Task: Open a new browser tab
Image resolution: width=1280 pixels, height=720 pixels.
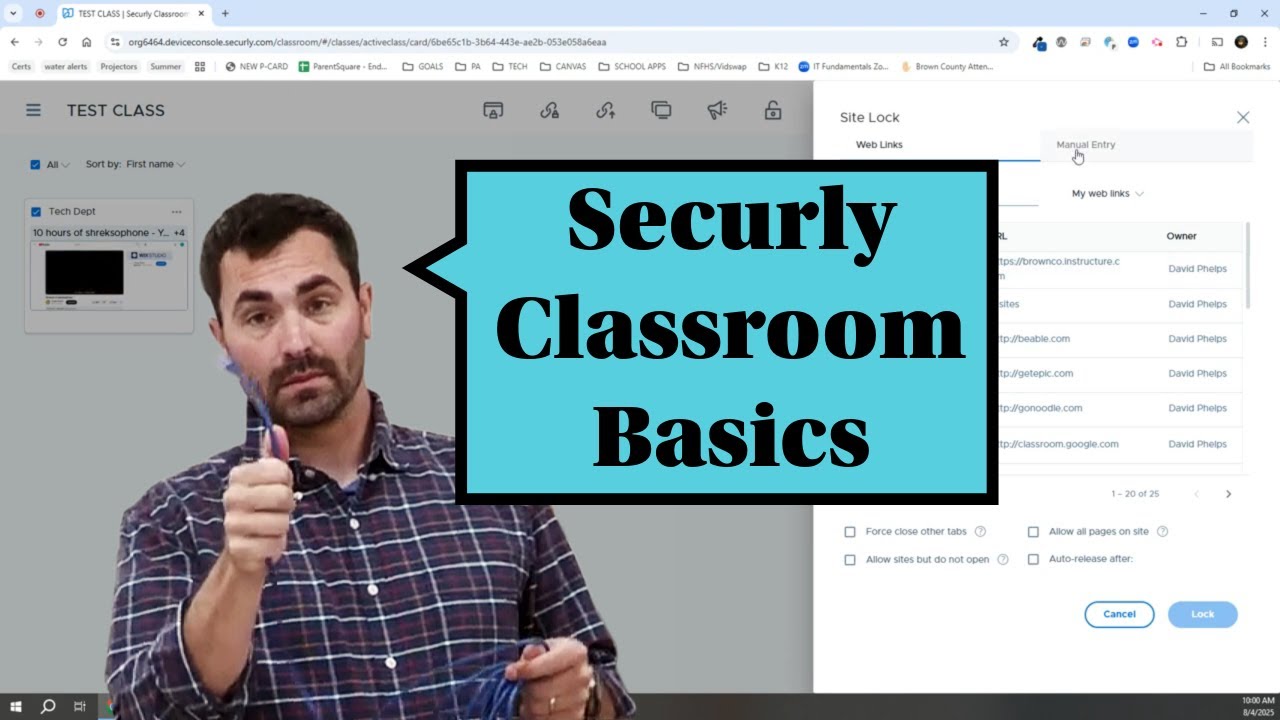Action: point(225,14)
